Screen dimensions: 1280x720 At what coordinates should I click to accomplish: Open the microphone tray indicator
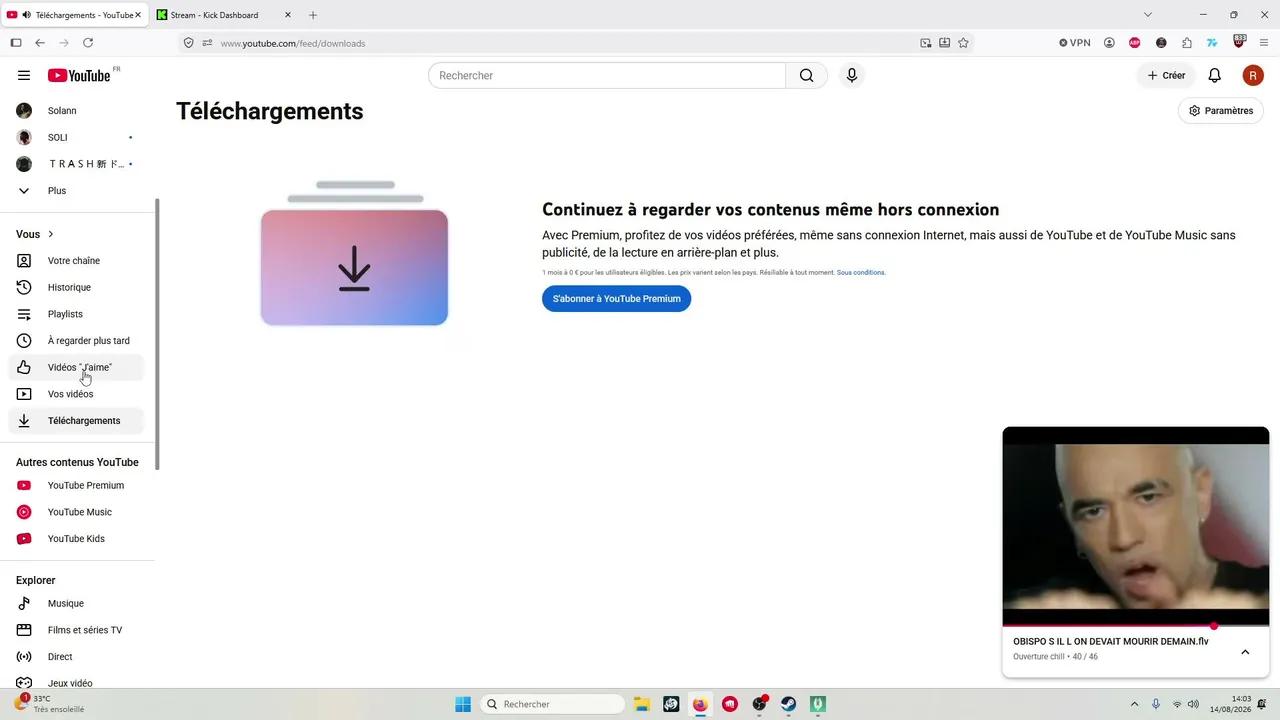[x=1156, y=704]
